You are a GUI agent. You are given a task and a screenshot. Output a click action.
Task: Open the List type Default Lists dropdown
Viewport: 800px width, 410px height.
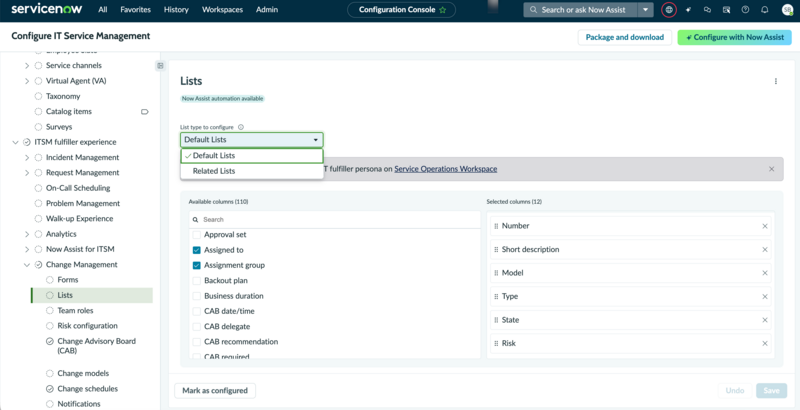click(252, 140)
